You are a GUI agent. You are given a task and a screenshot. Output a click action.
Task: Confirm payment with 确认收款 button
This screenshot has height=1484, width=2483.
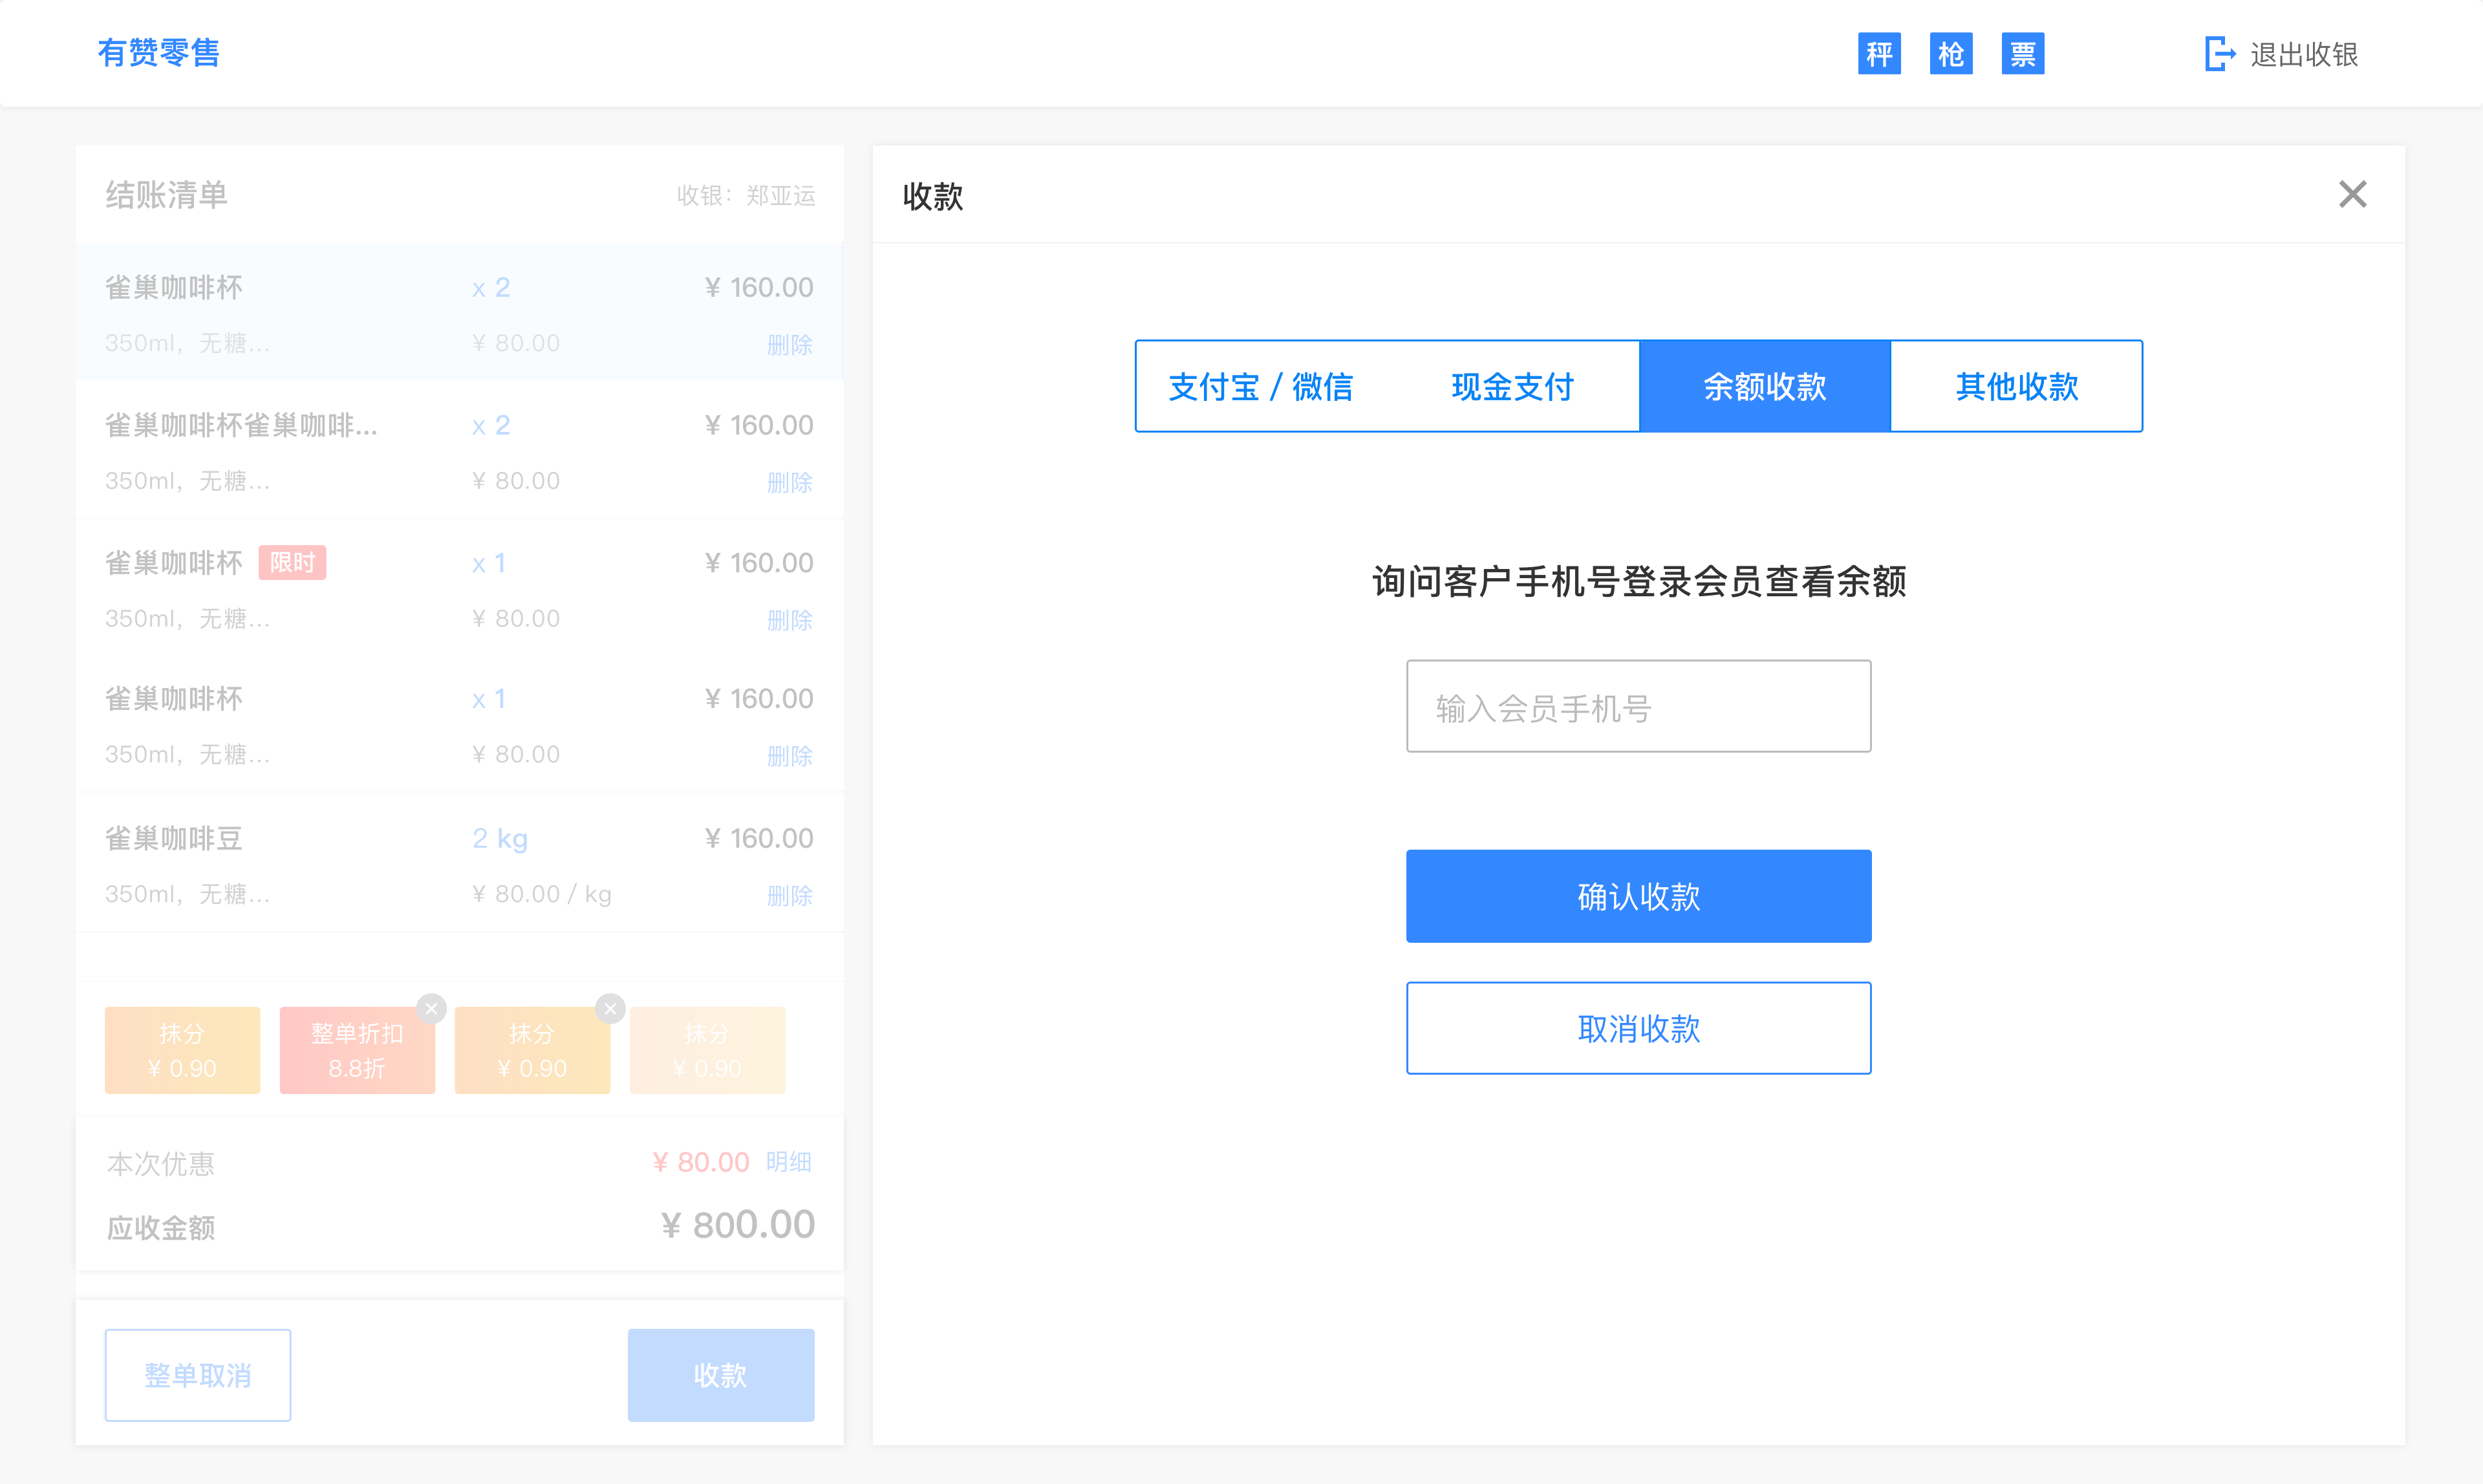point(1638,896)
